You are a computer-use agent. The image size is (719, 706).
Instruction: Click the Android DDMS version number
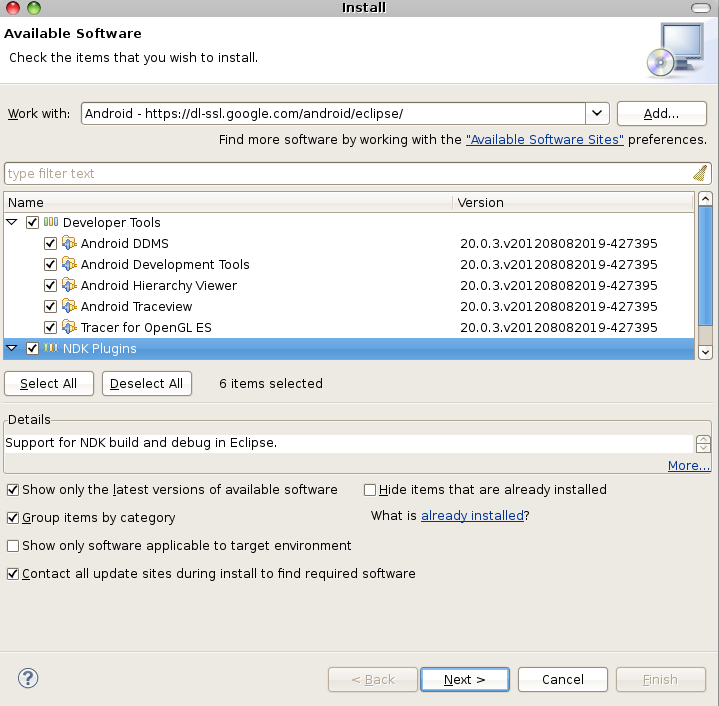[x=559, y=243]
